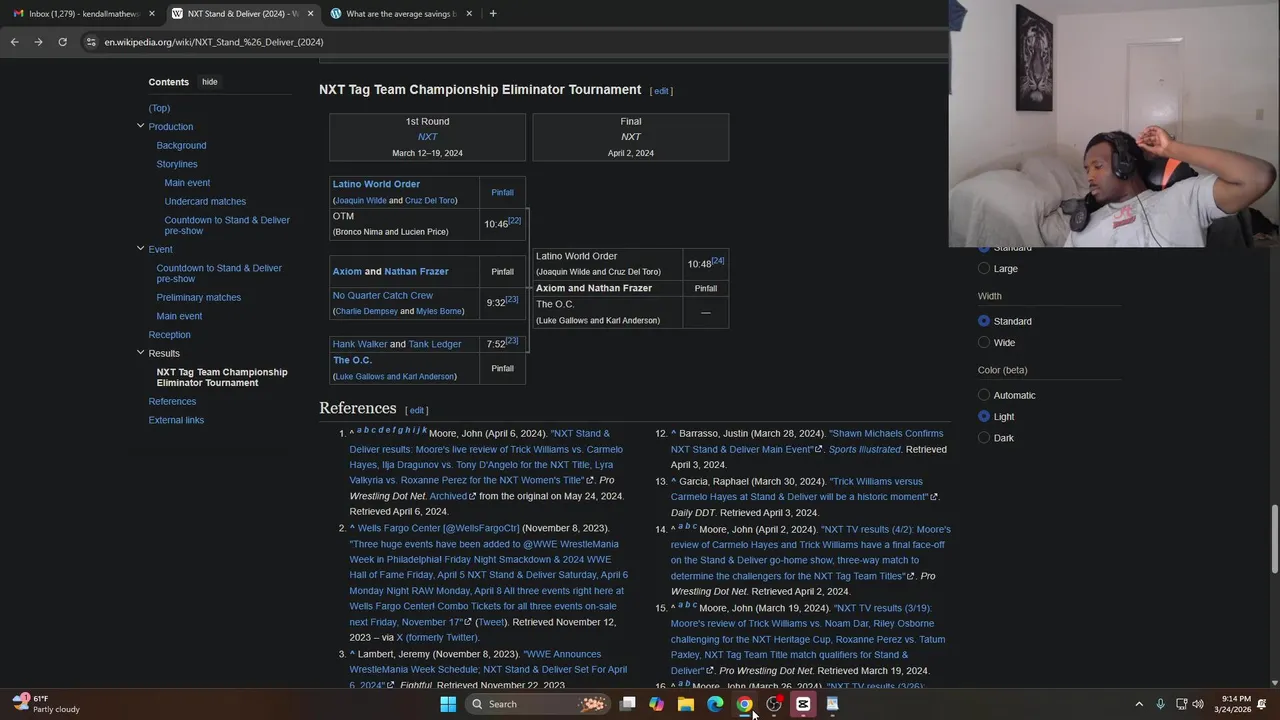Edit the Eliminator Tournament section
1280x720 pixels.
coord(661,91)
